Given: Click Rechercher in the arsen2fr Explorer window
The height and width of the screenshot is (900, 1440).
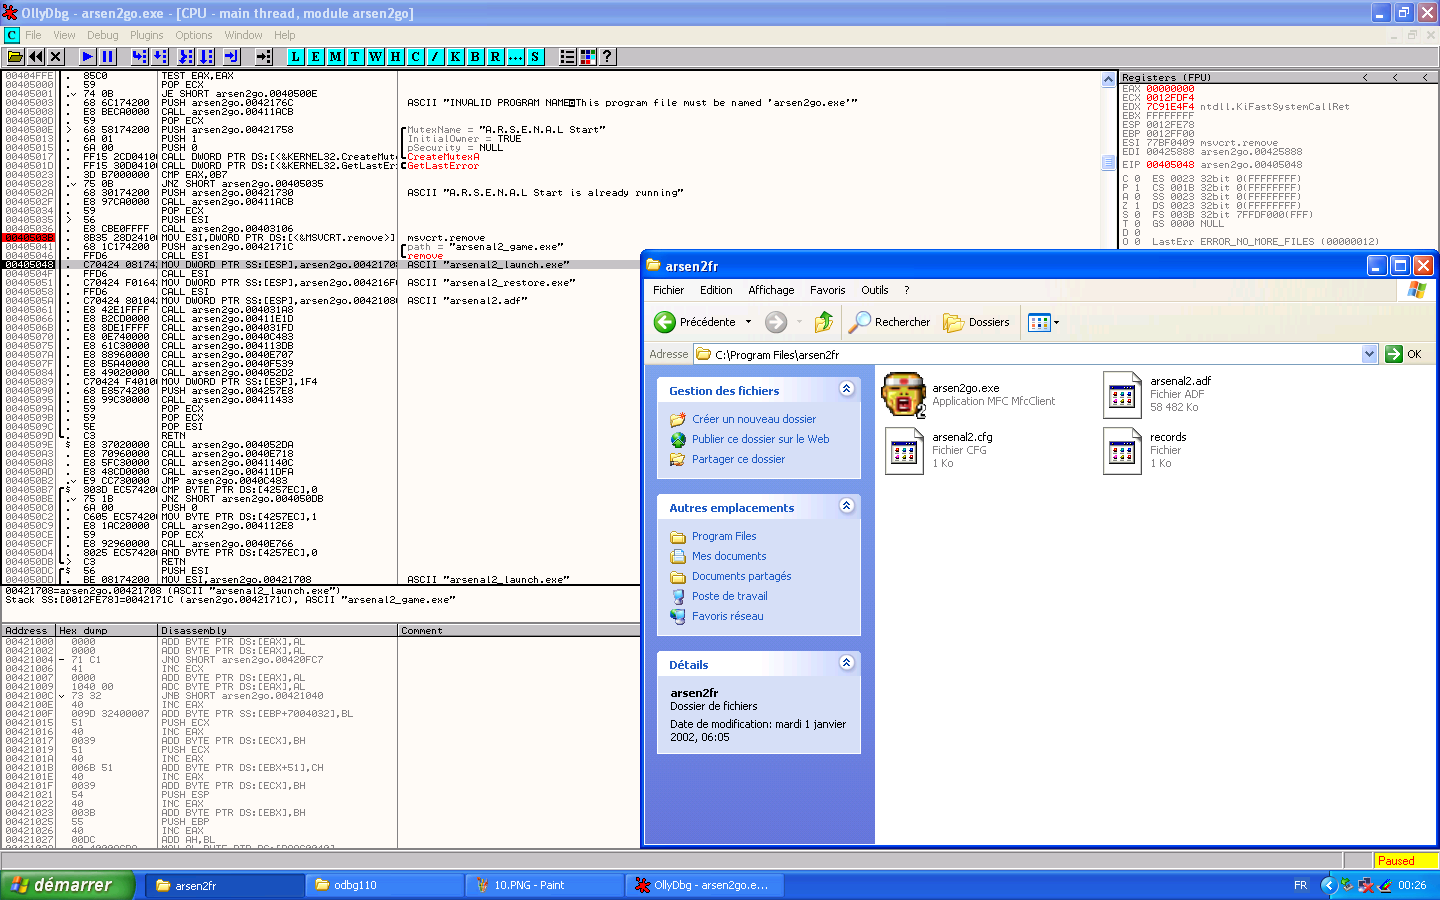Looking at the screenshot, I should click(x=889, y=322).
